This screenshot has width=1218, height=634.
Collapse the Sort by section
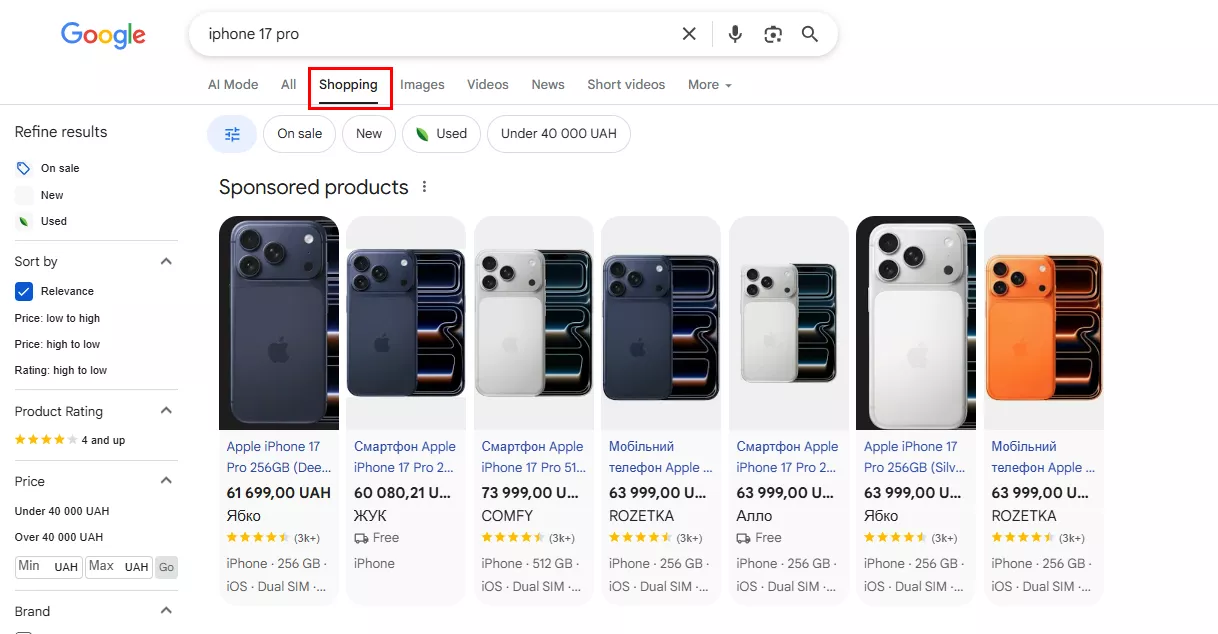coord(166,260)
